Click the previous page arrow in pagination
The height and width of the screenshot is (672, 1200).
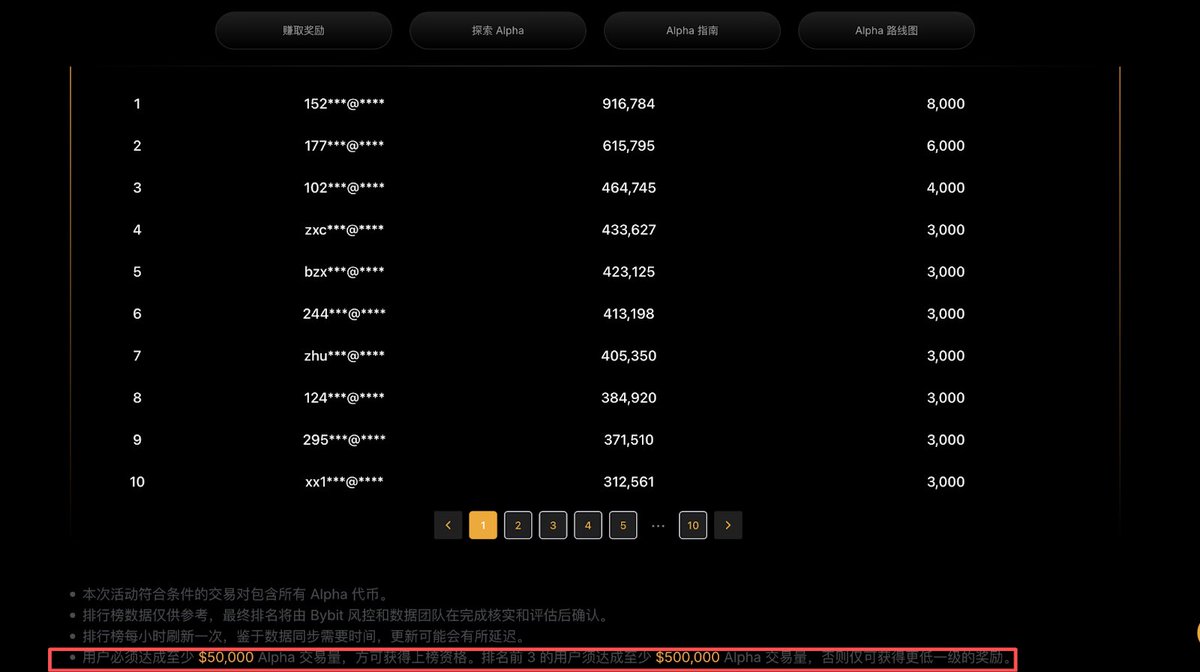[x=448, y=525]
